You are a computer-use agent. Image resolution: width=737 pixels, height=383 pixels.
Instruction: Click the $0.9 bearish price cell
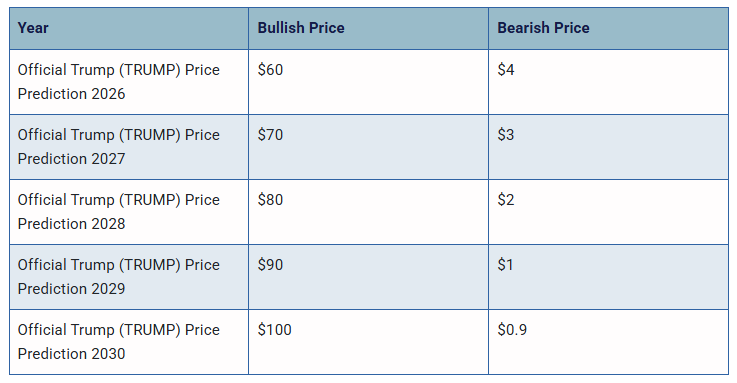[x=609, y=342]
